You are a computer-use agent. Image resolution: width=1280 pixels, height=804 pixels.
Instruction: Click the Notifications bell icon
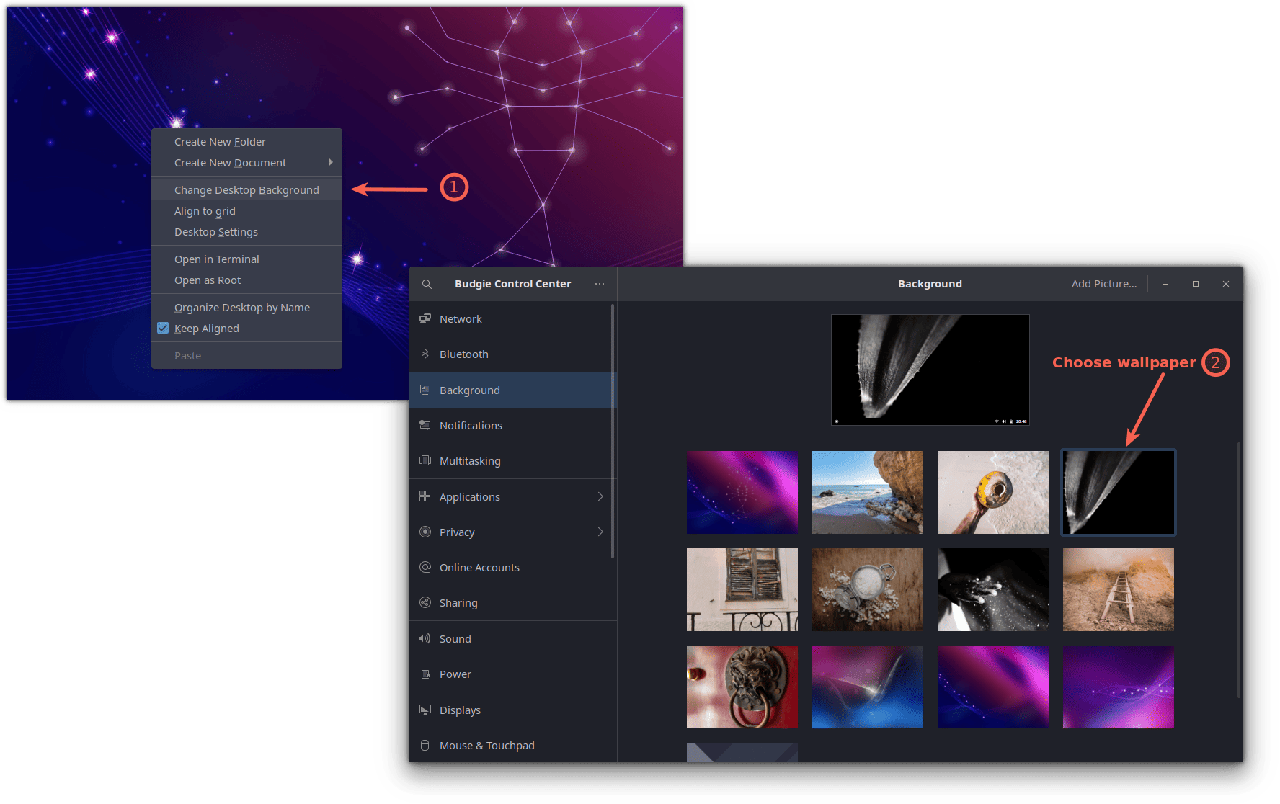[425, 425]
